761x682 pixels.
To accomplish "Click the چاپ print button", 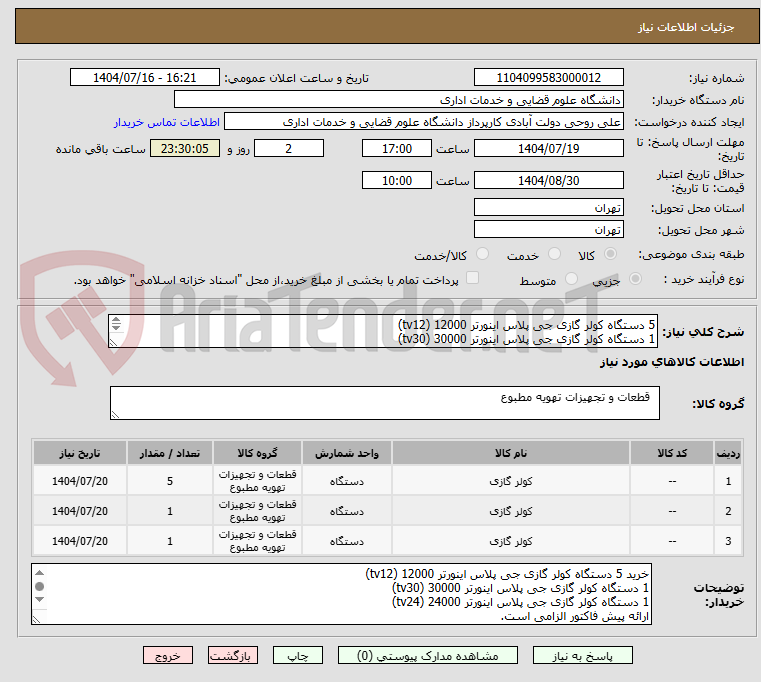I will pos(298,655).
